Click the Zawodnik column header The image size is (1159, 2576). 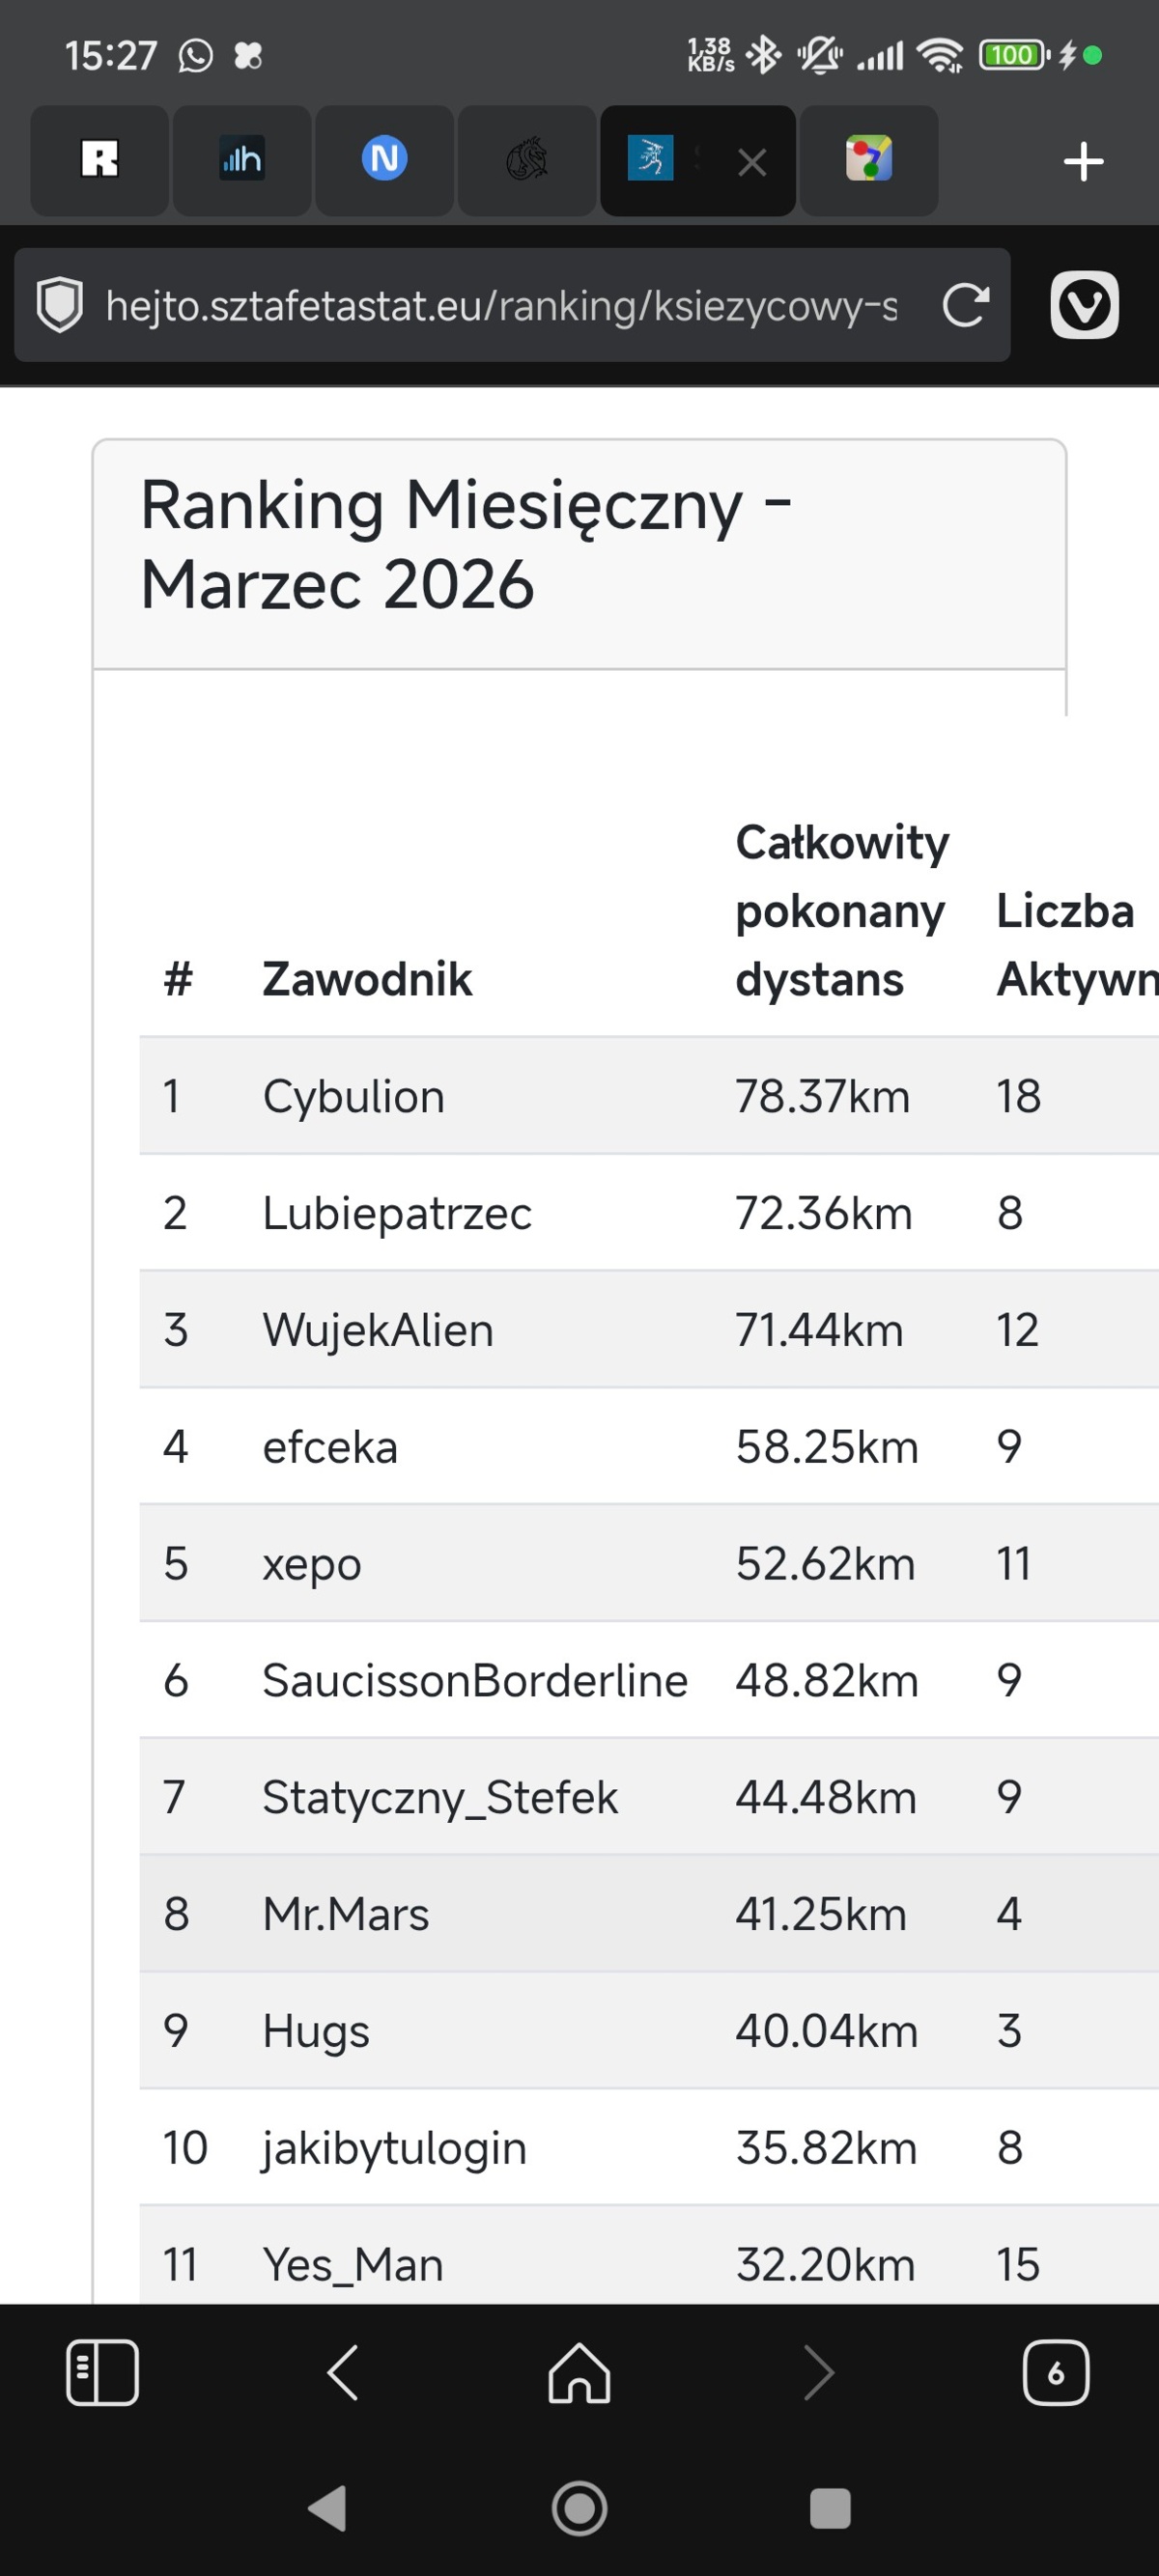coord(367,978)
